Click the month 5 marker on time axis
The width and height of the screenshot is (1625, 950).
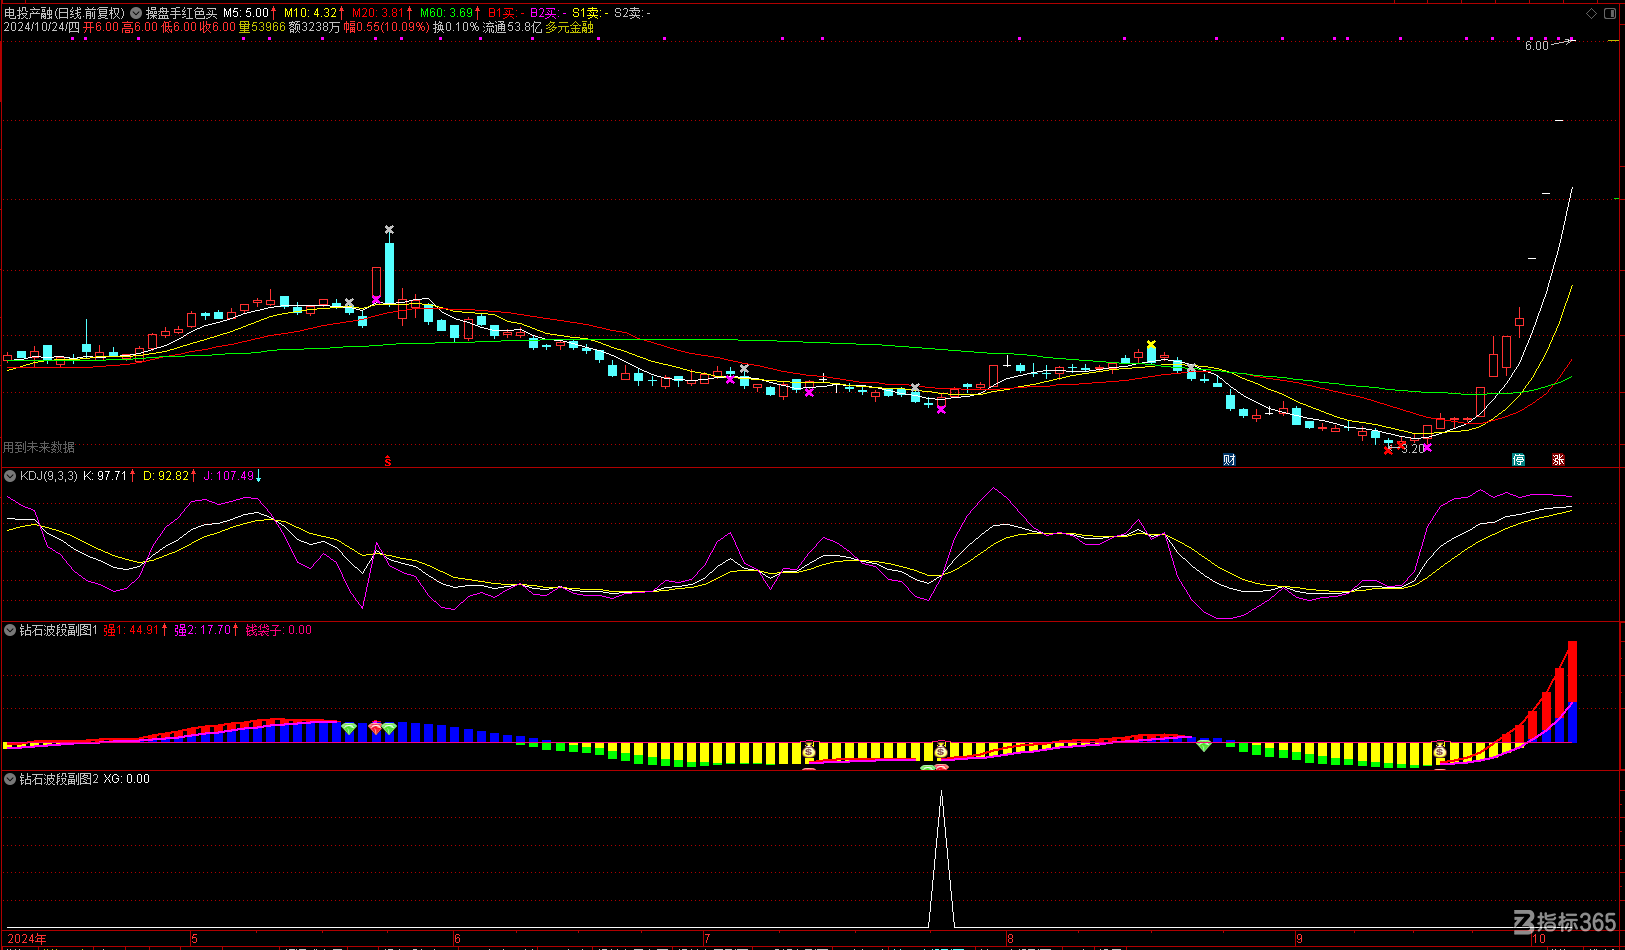pos(195,939)
